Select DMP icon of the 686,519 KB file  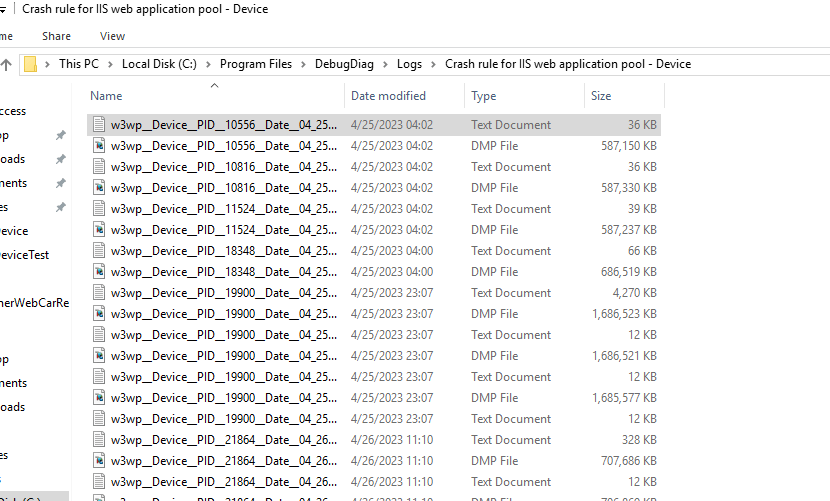98,272
